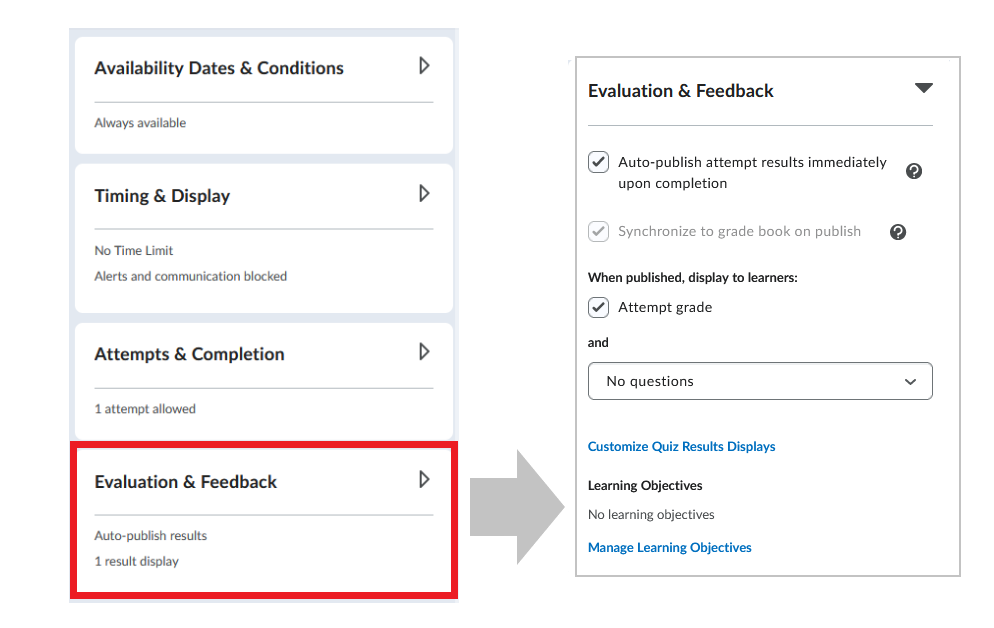Click the 1 attempt allowed summary text
The height and width of the screenshot is (628, 994).
tap(145, 409)
